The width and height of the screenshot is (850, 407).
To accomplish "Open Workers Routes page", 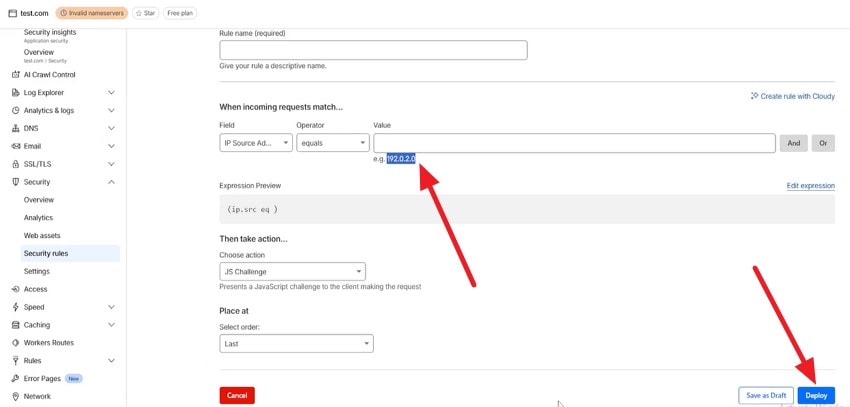I will tap(48, 343).
